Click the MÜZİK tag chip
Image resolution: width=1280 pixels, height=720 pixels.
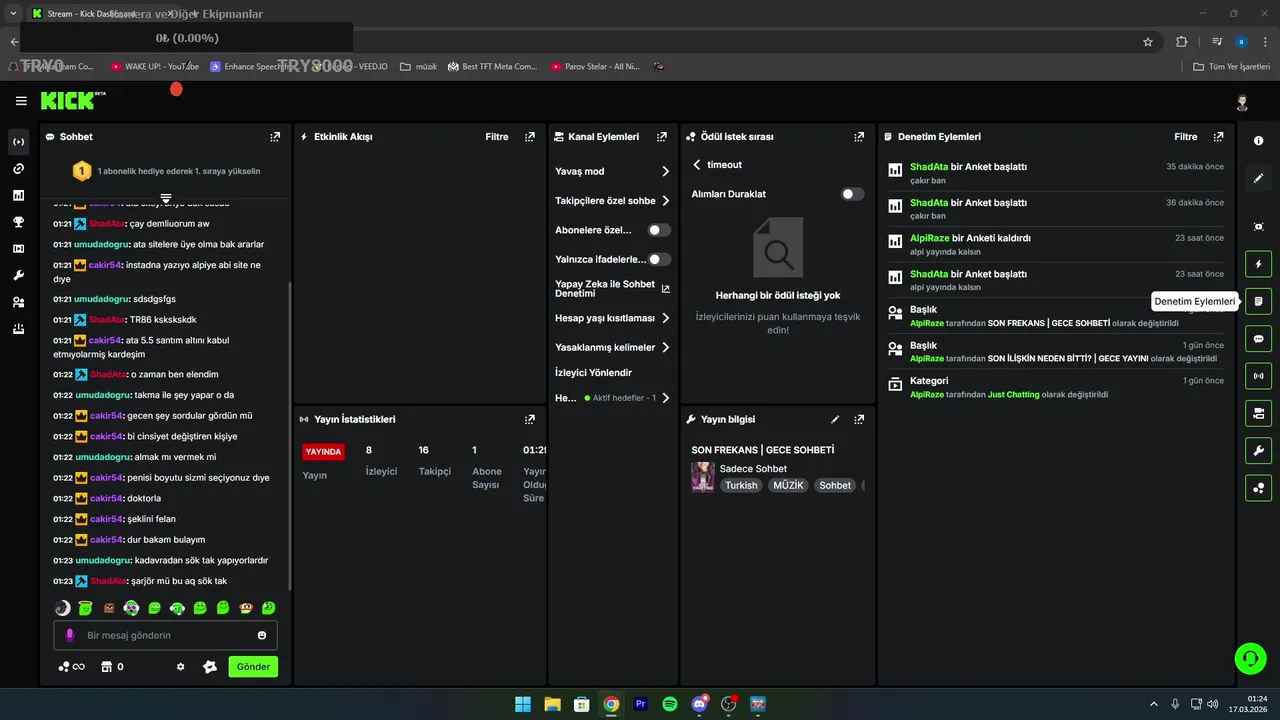[788, 486]
